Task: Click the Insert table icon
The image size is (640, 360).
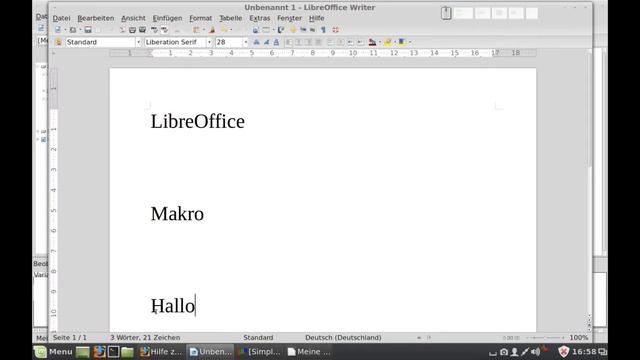Action: 266,30
